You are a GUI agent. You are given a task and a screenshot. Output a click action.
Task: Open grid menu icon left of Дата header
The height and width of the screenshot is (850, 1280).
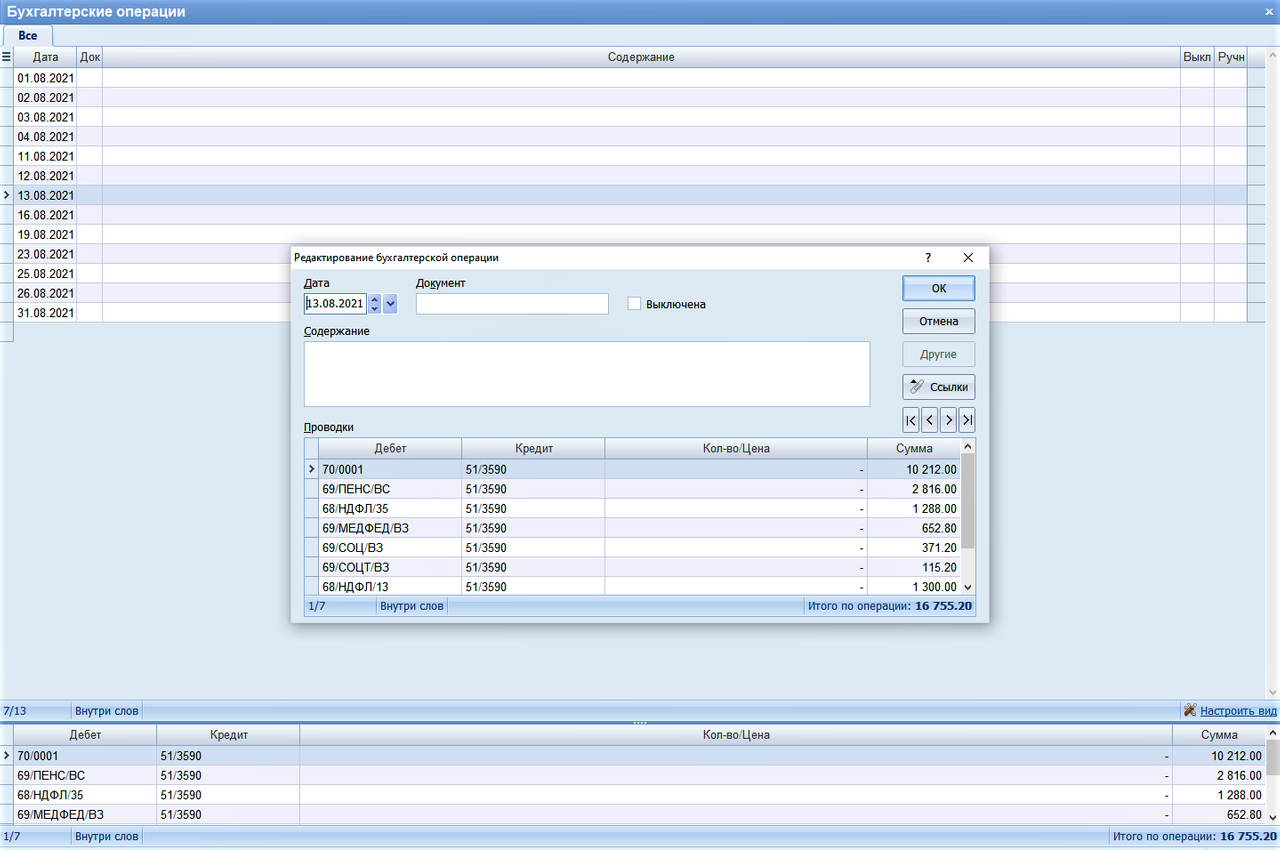point(6,57)
